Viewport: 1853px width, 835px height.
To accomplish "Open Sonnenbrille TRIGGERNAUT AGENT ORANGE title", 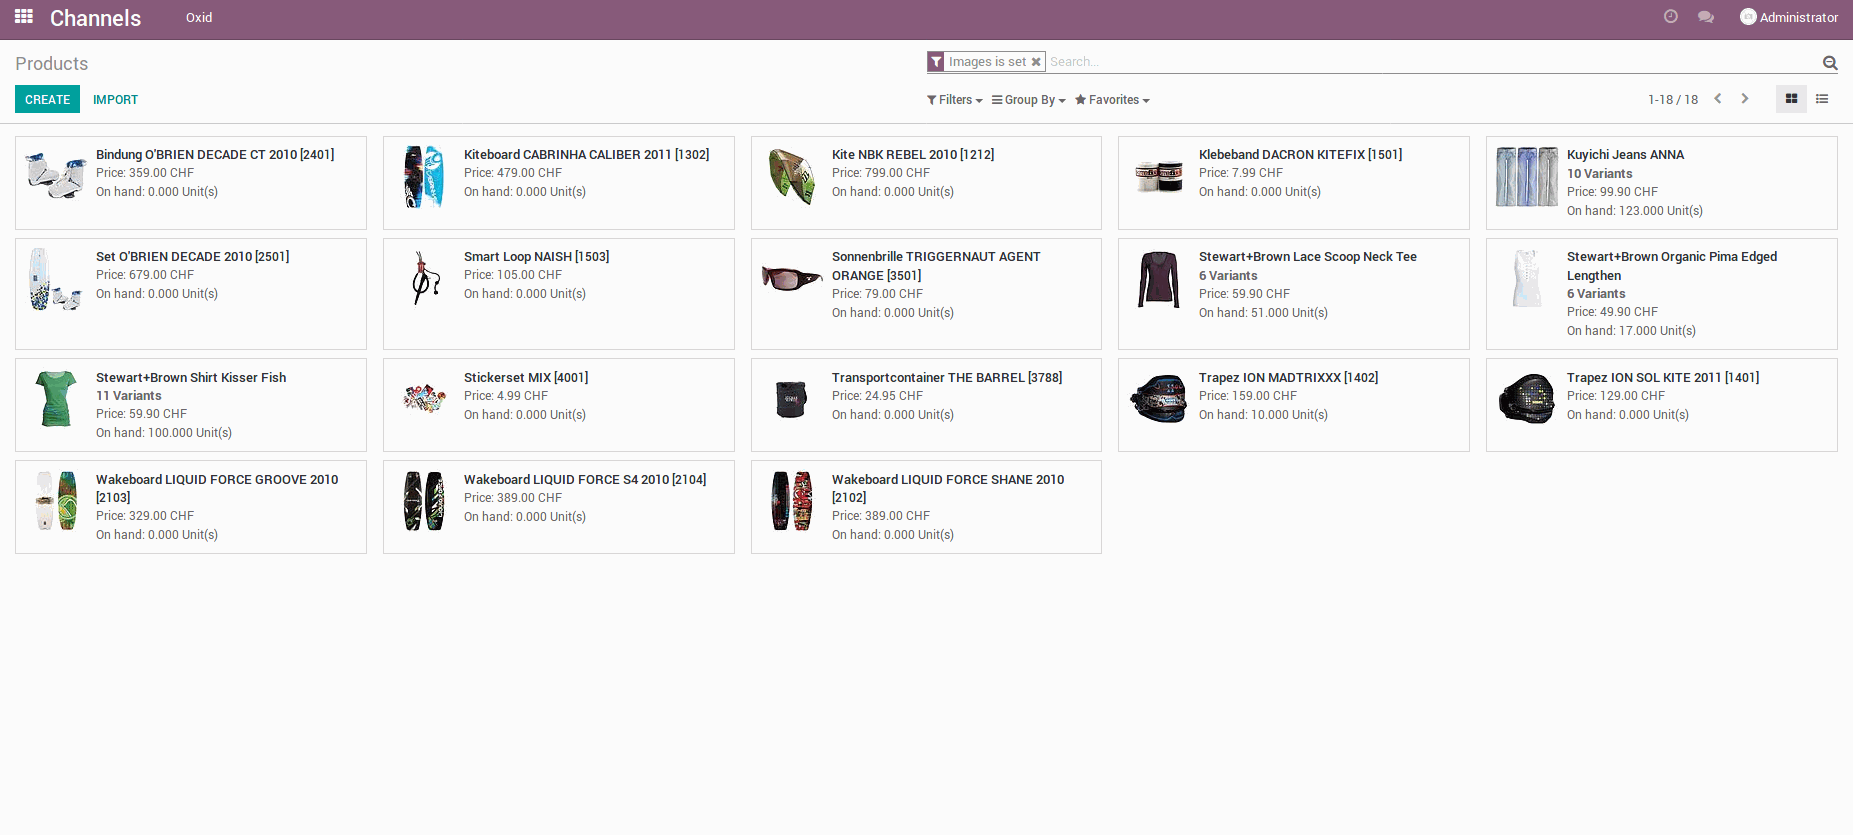I will tap(936, 266).
